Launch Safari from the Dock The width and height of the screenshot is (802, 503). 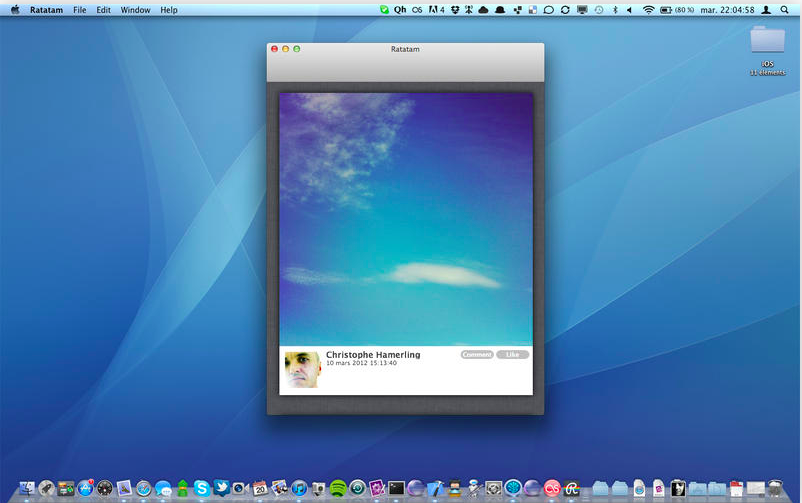tap(144, 489)
